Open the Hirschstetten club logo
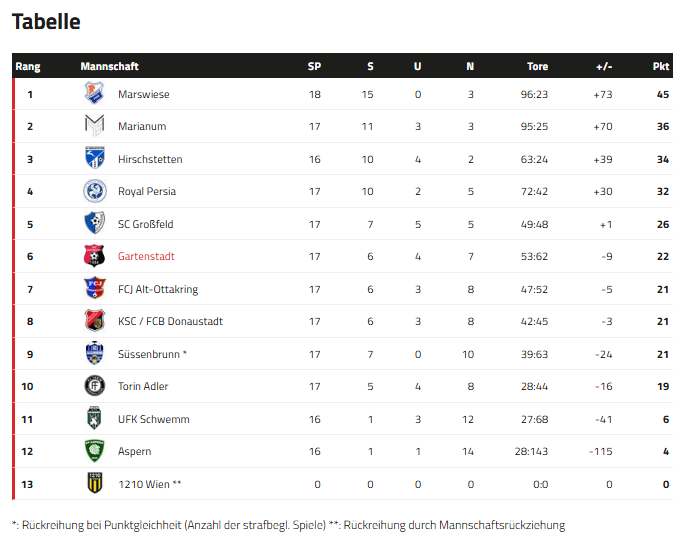The height and width of the screenshot is (541, 688). 94,159
